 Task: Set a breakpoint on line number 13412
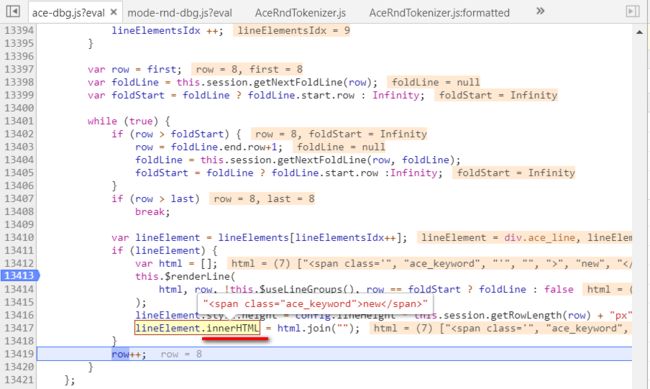[x=19, y=263]
